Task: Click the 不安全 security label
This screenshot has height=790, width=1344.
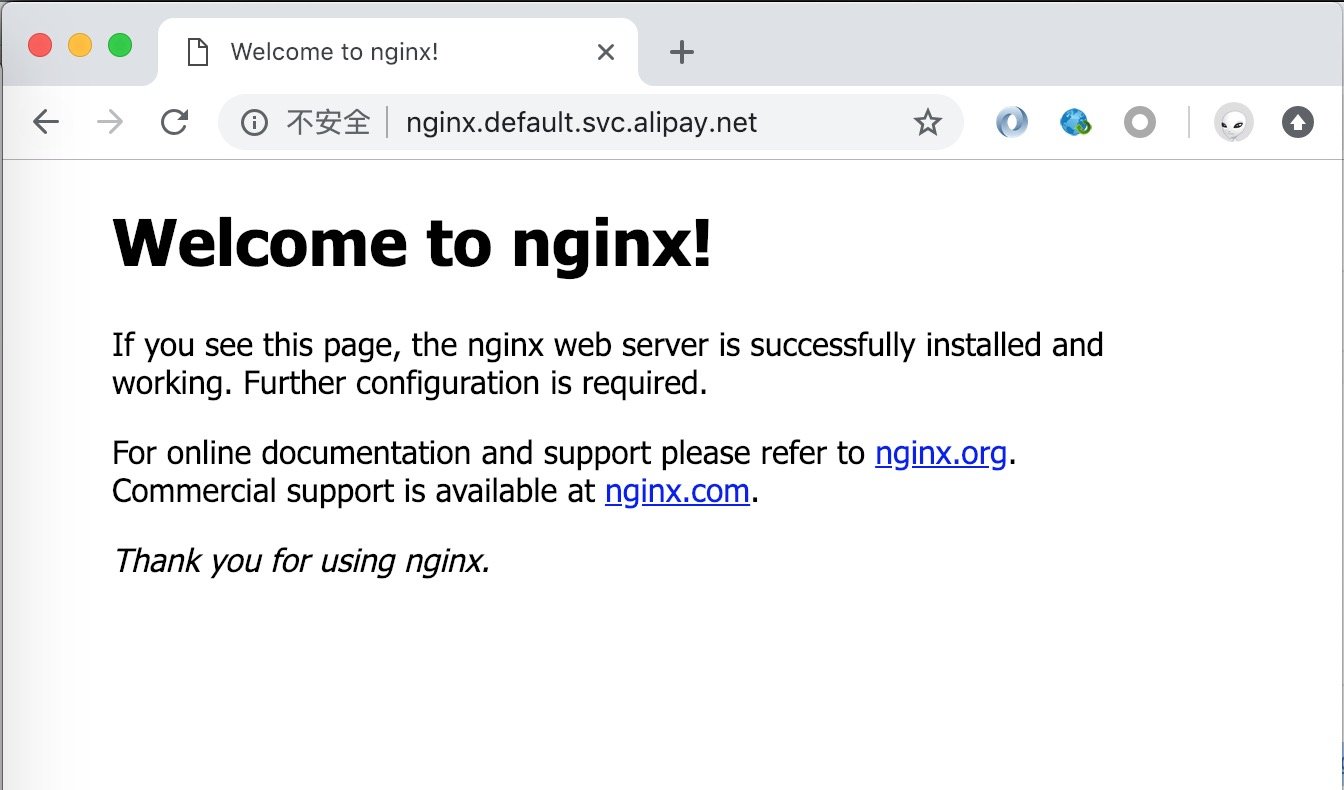Action: 328,122
